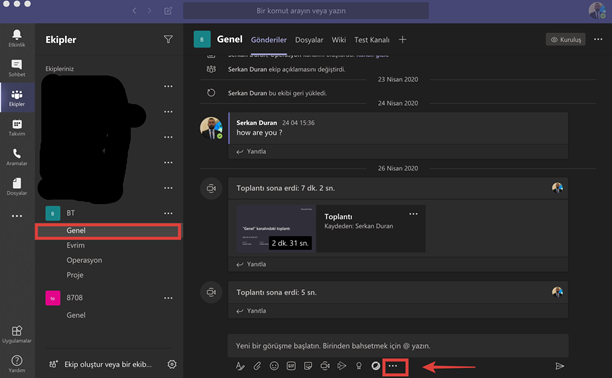Open Toplantı recording more options
Image resolution: width=612 pixels, height=378 pixels.
(413, 214)
